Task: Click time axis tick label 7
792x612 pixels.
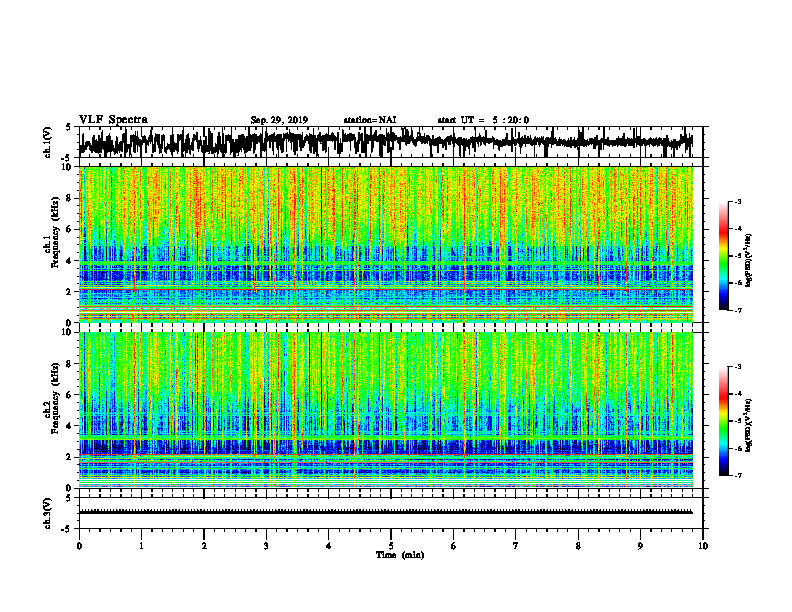Action: tap(516, 546)
